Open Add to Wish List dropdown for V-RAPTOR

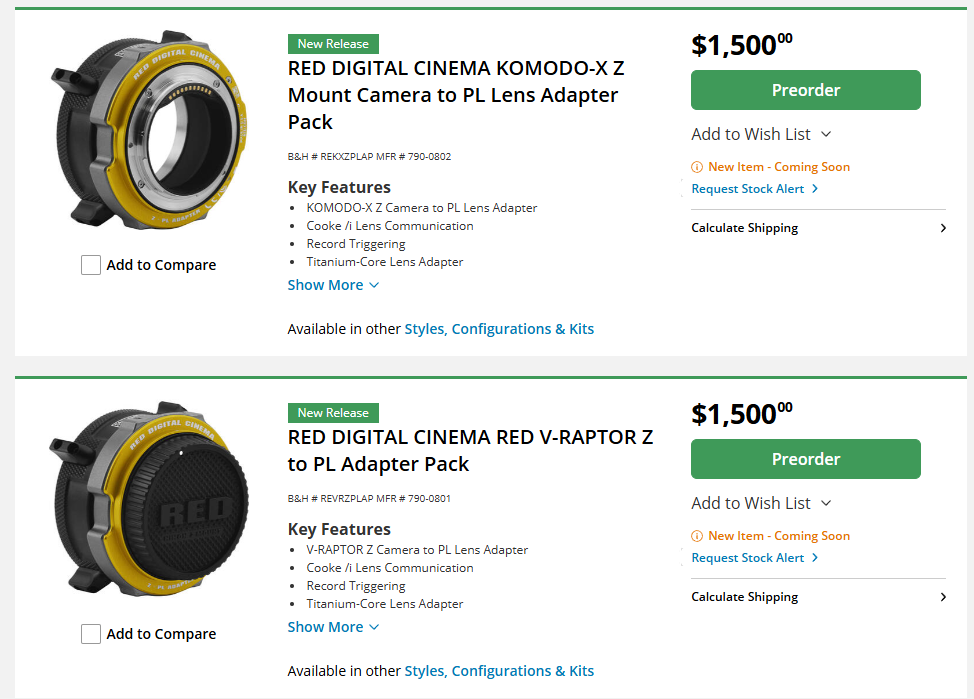point(761,503)
